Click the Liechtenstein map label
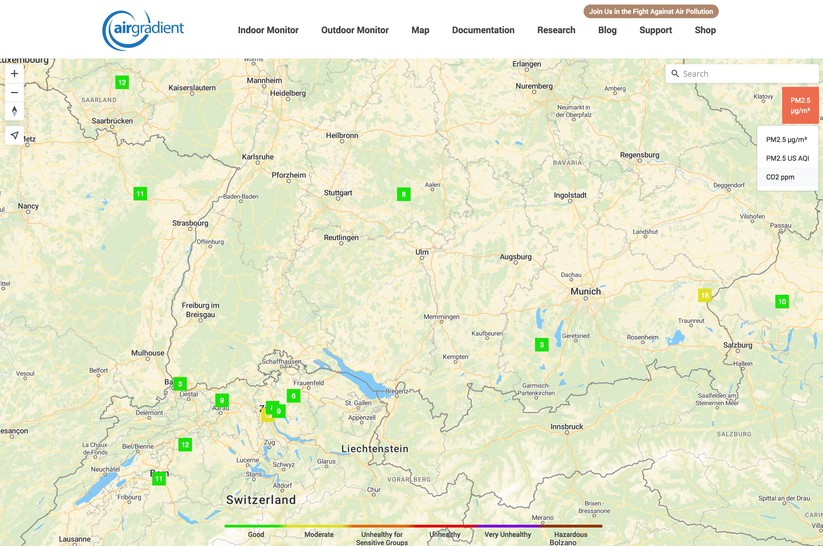The image size is (823, 546). tap(375, 449)
